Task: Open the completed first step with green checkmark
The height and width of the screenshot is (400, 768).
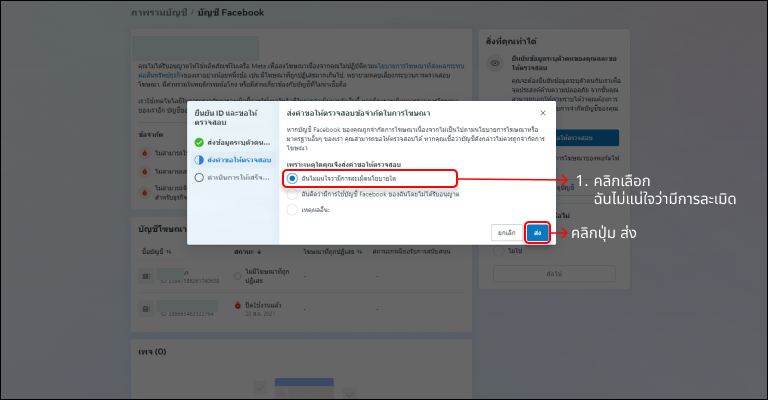Action: click(233, 142)
